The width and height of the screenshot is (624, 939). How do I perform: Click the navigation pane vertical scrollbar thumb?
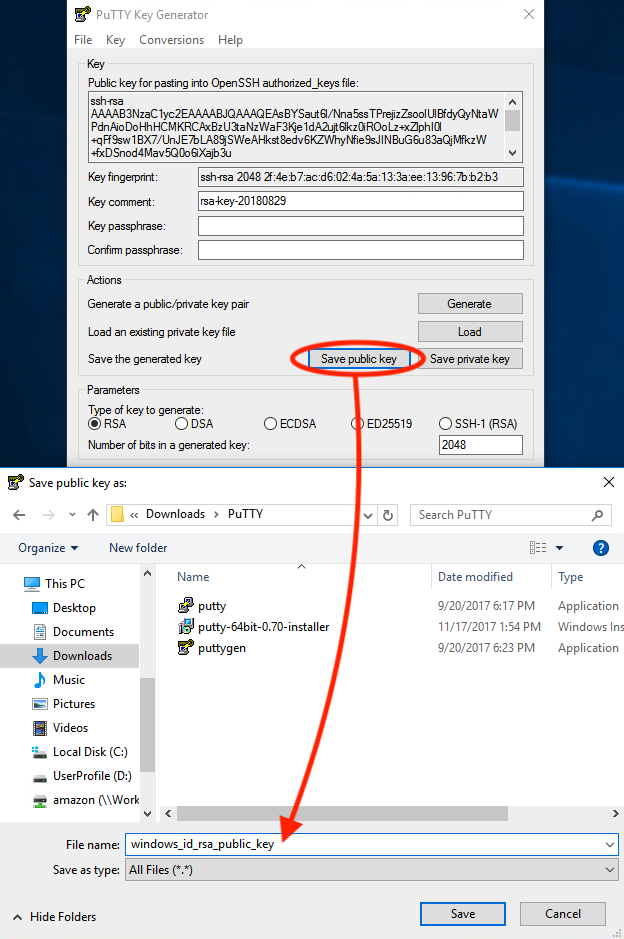point(147,725)
